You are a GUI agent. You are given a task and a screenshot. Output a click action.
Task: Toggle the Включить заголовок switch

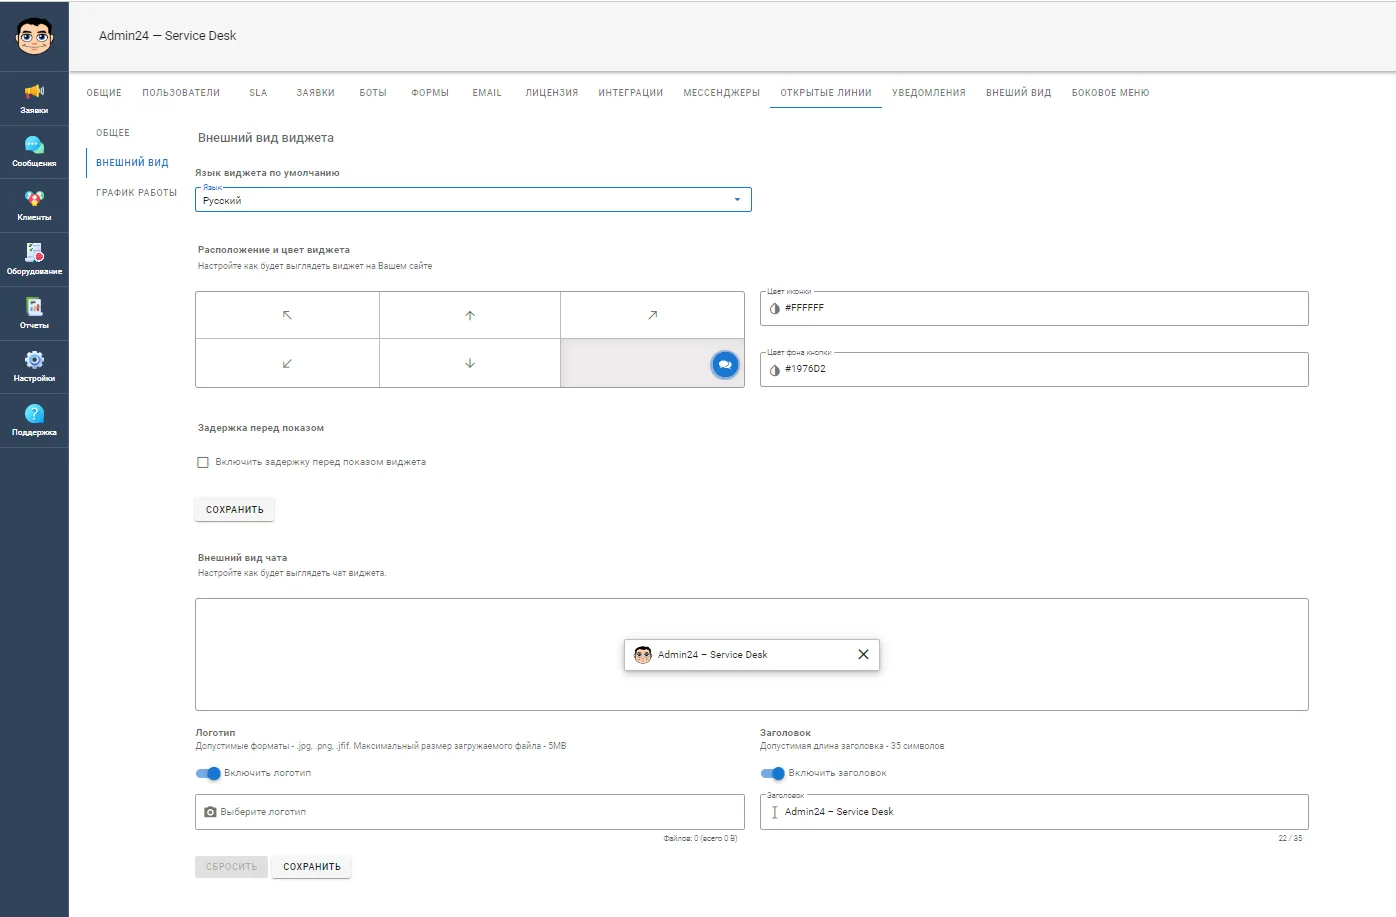[x=772, y=773]
